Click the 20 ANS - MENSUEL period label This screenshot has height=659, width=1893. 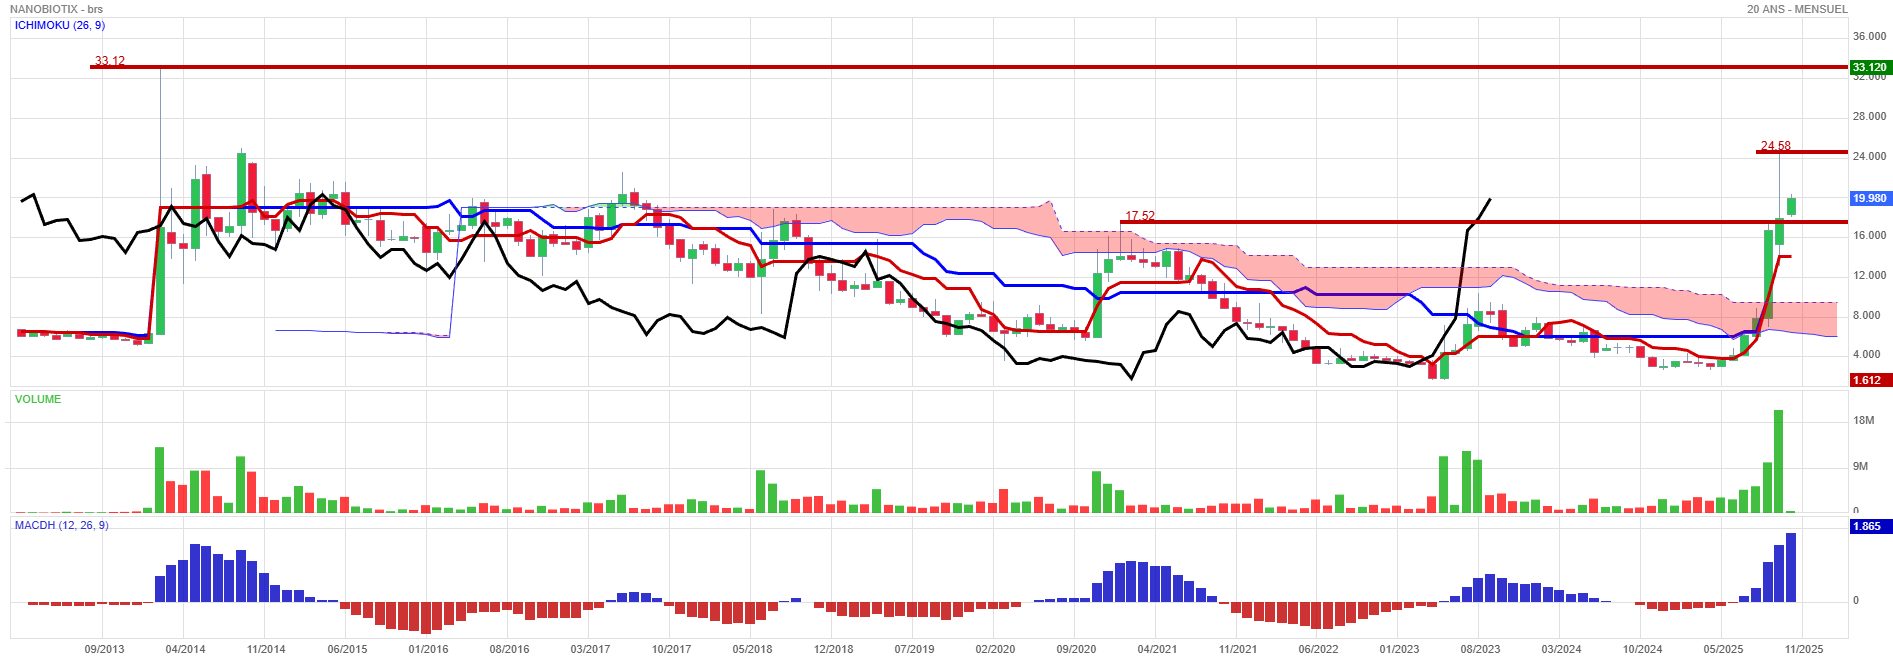click(x=1797, y=9)
